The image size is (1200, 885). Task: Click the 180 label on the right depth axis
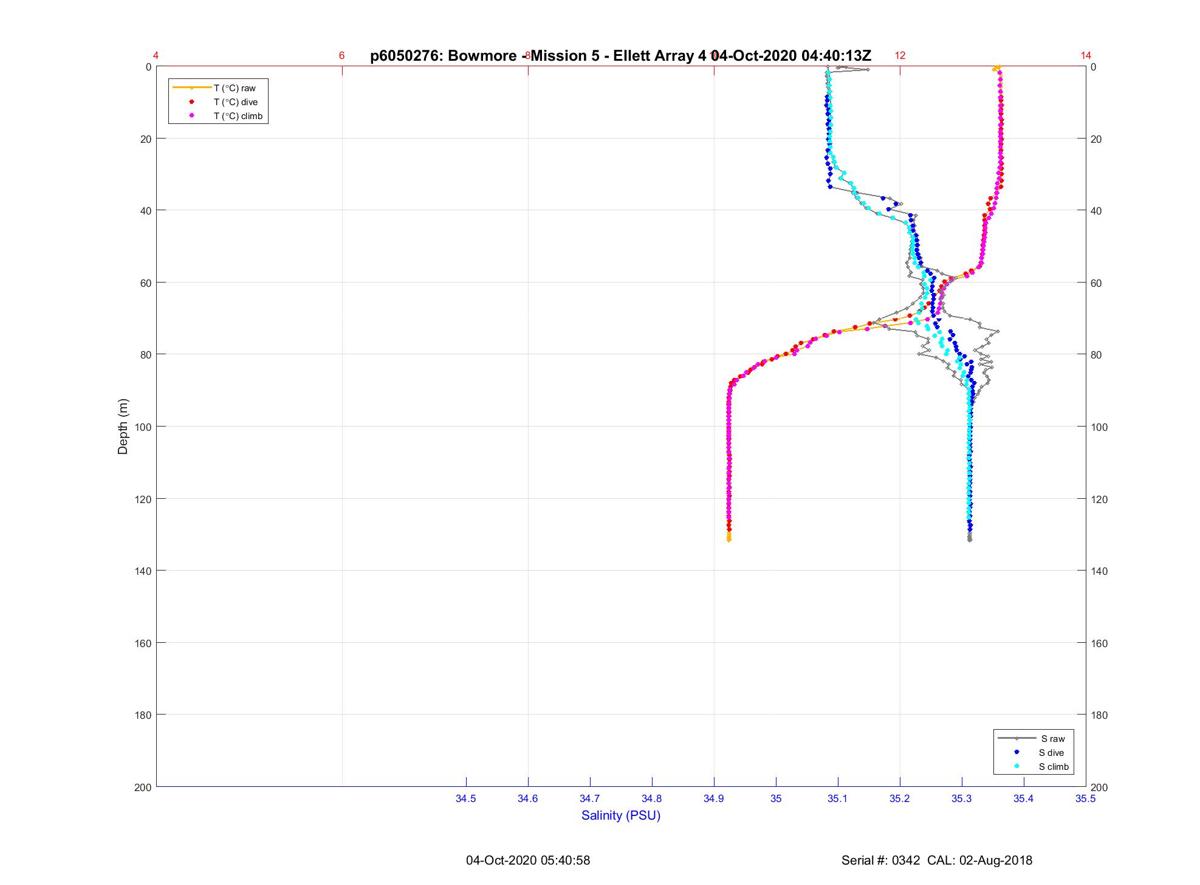tap(1100, 715)
